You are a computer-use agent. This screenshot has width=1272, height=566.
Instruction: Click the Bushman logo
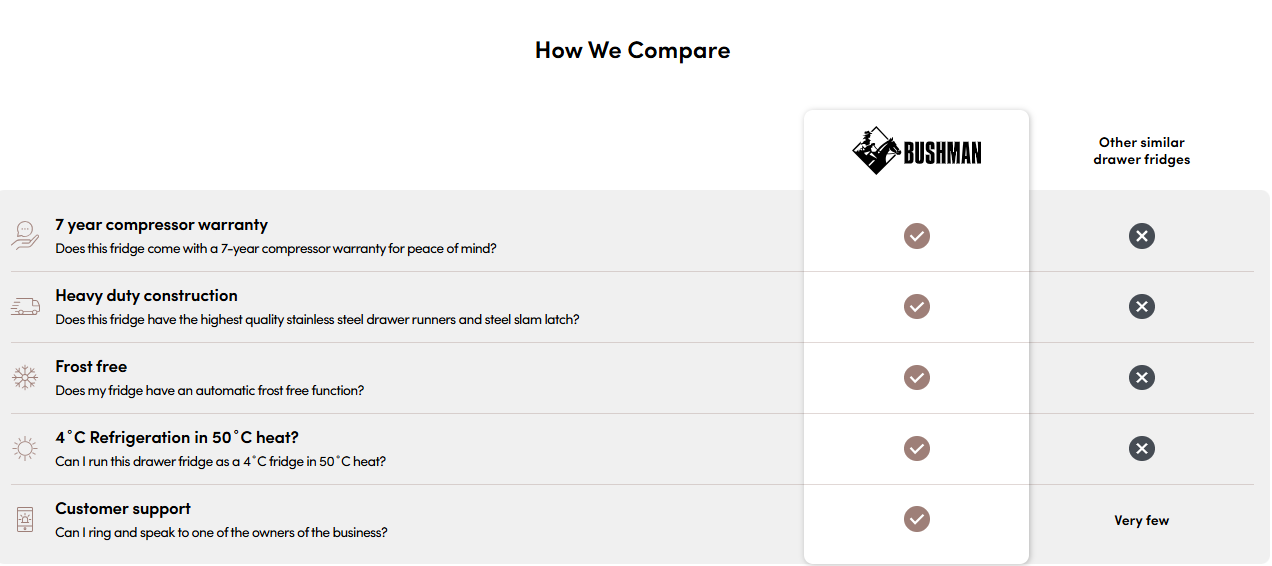click(x=917, y=151)
